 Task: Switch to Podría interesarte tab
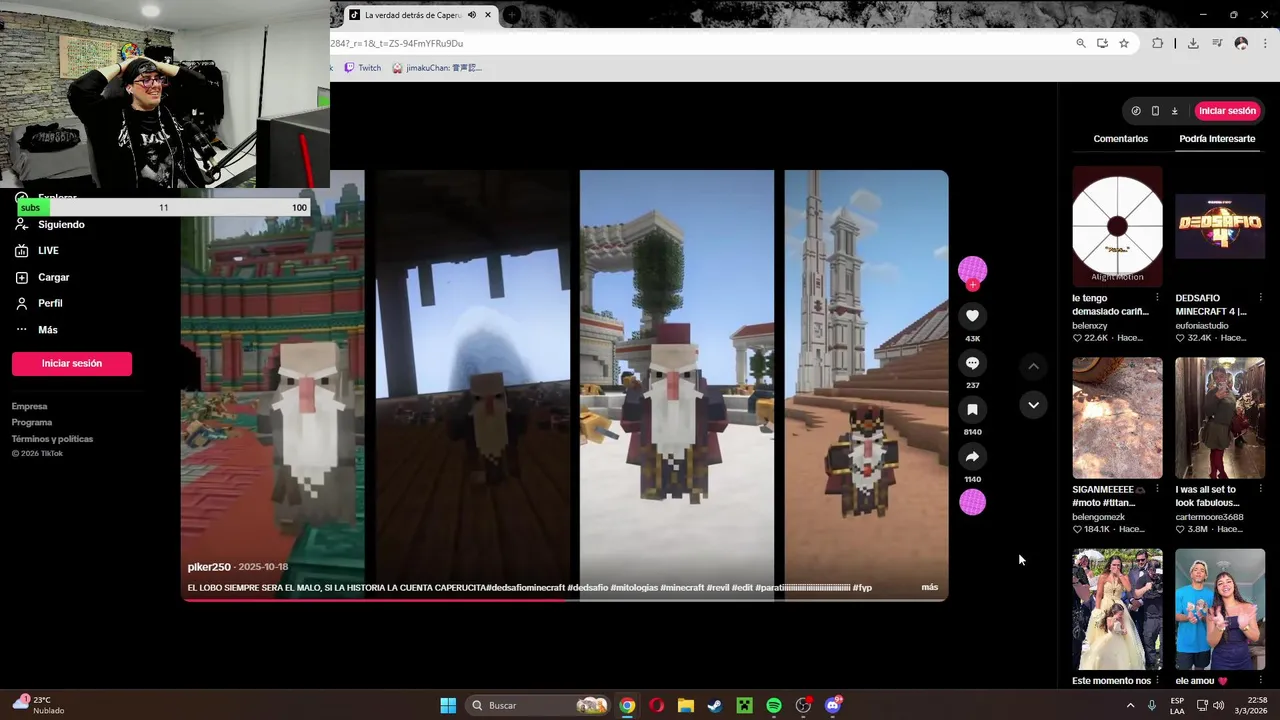click(x=1217, y=139)
